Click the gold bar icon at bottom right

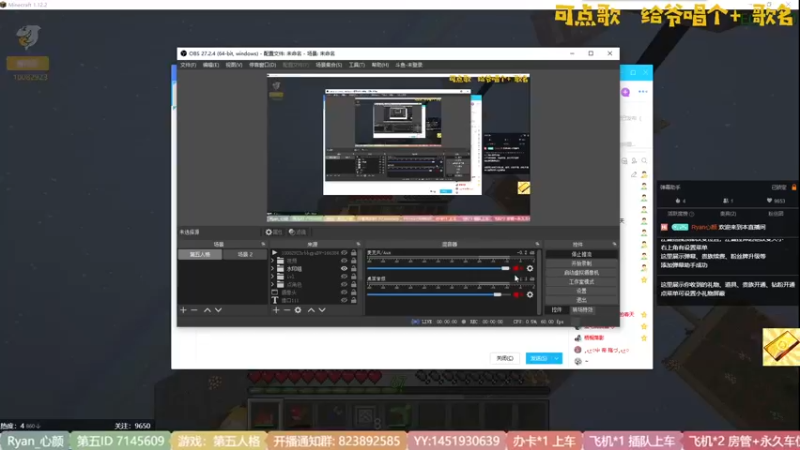click(x=781, y=347)
